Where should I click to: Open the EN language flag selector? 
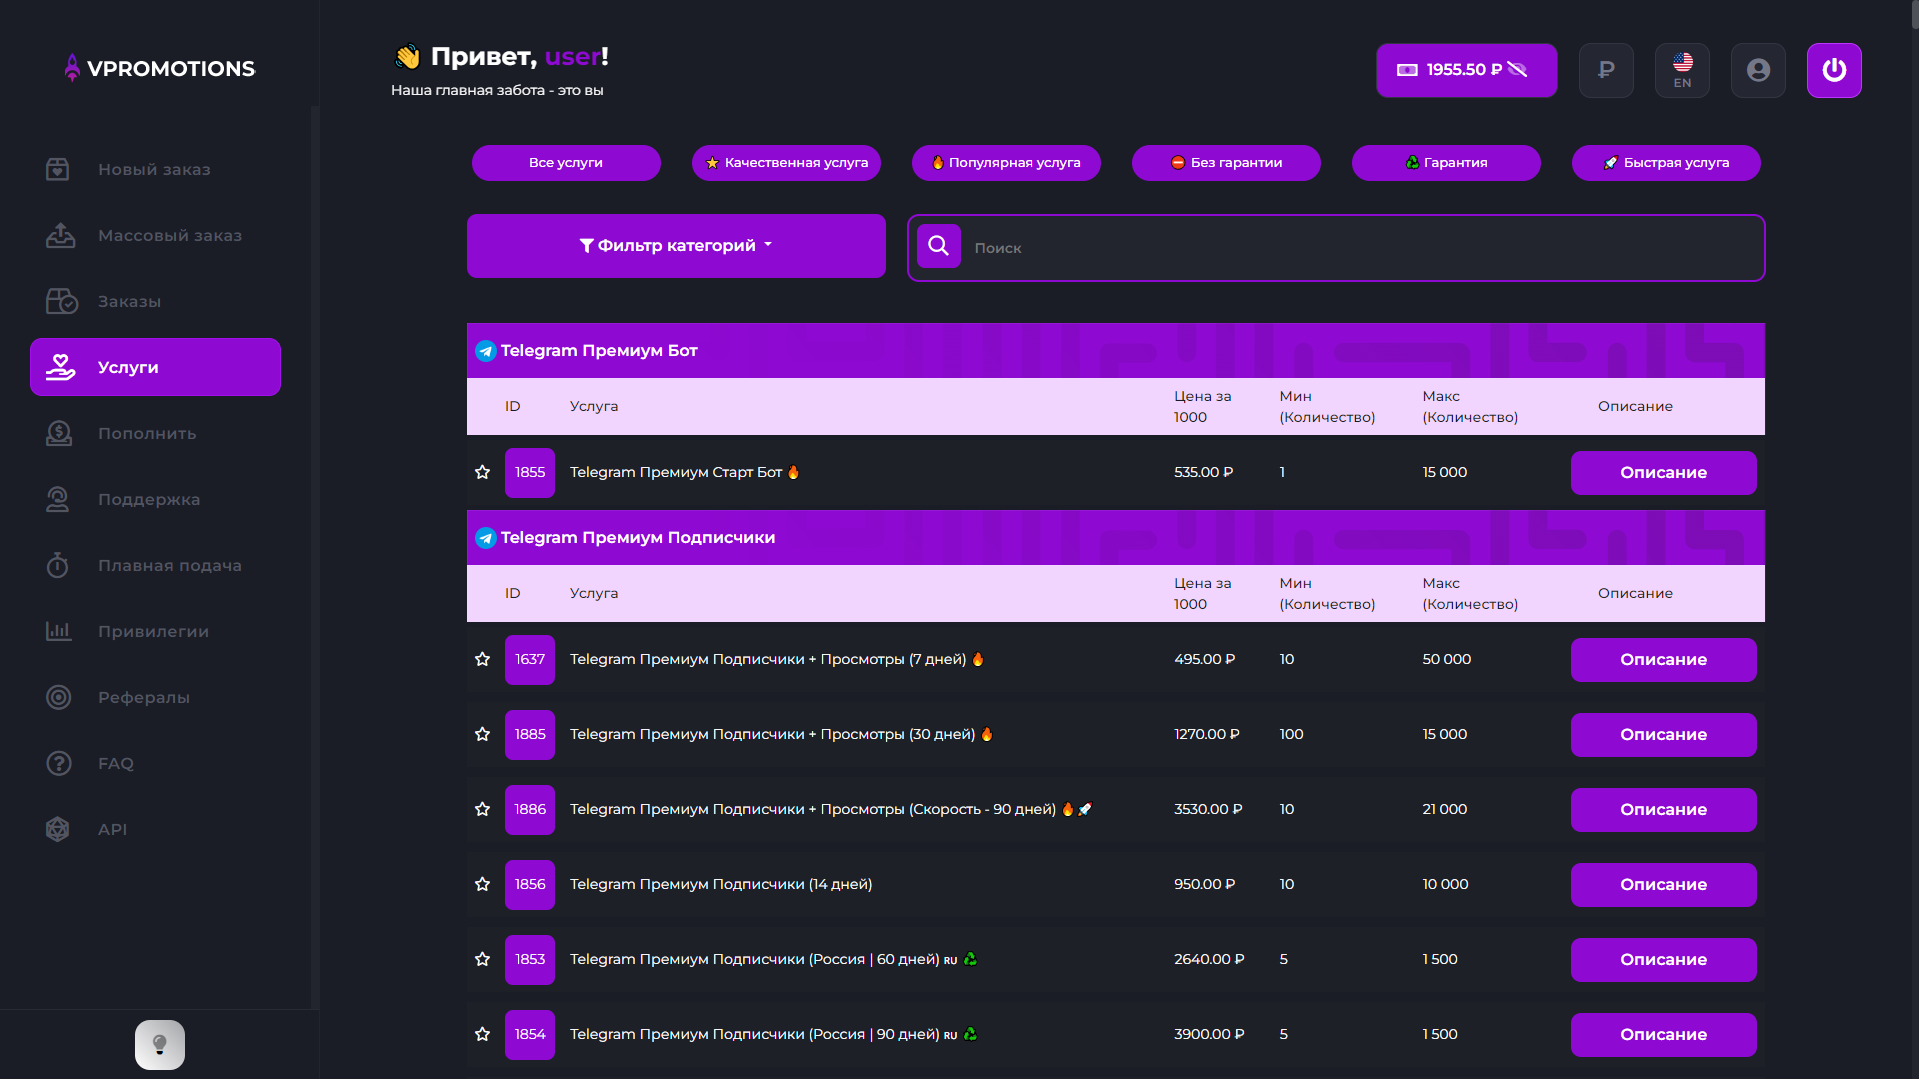1682,70
